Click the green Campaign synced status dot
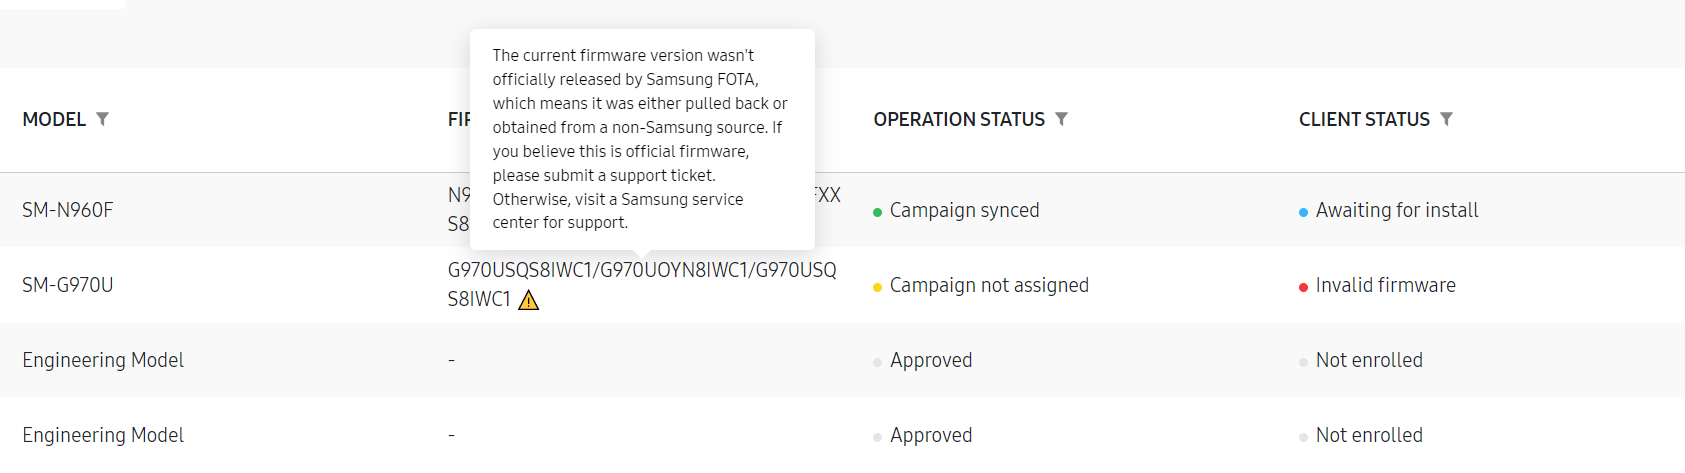 (877, 212)
